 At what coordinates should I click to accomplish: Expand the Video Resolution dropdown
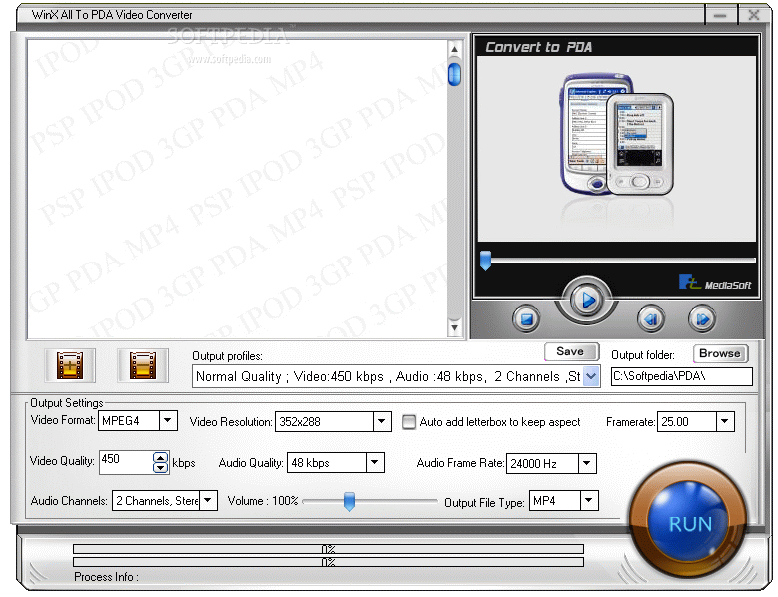coord(382,421)
